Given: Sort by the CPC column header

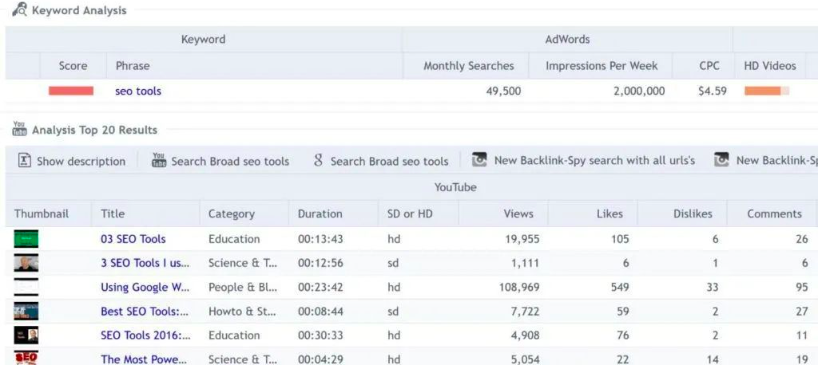Looking at the screenshot, I should tap(708, 66).
